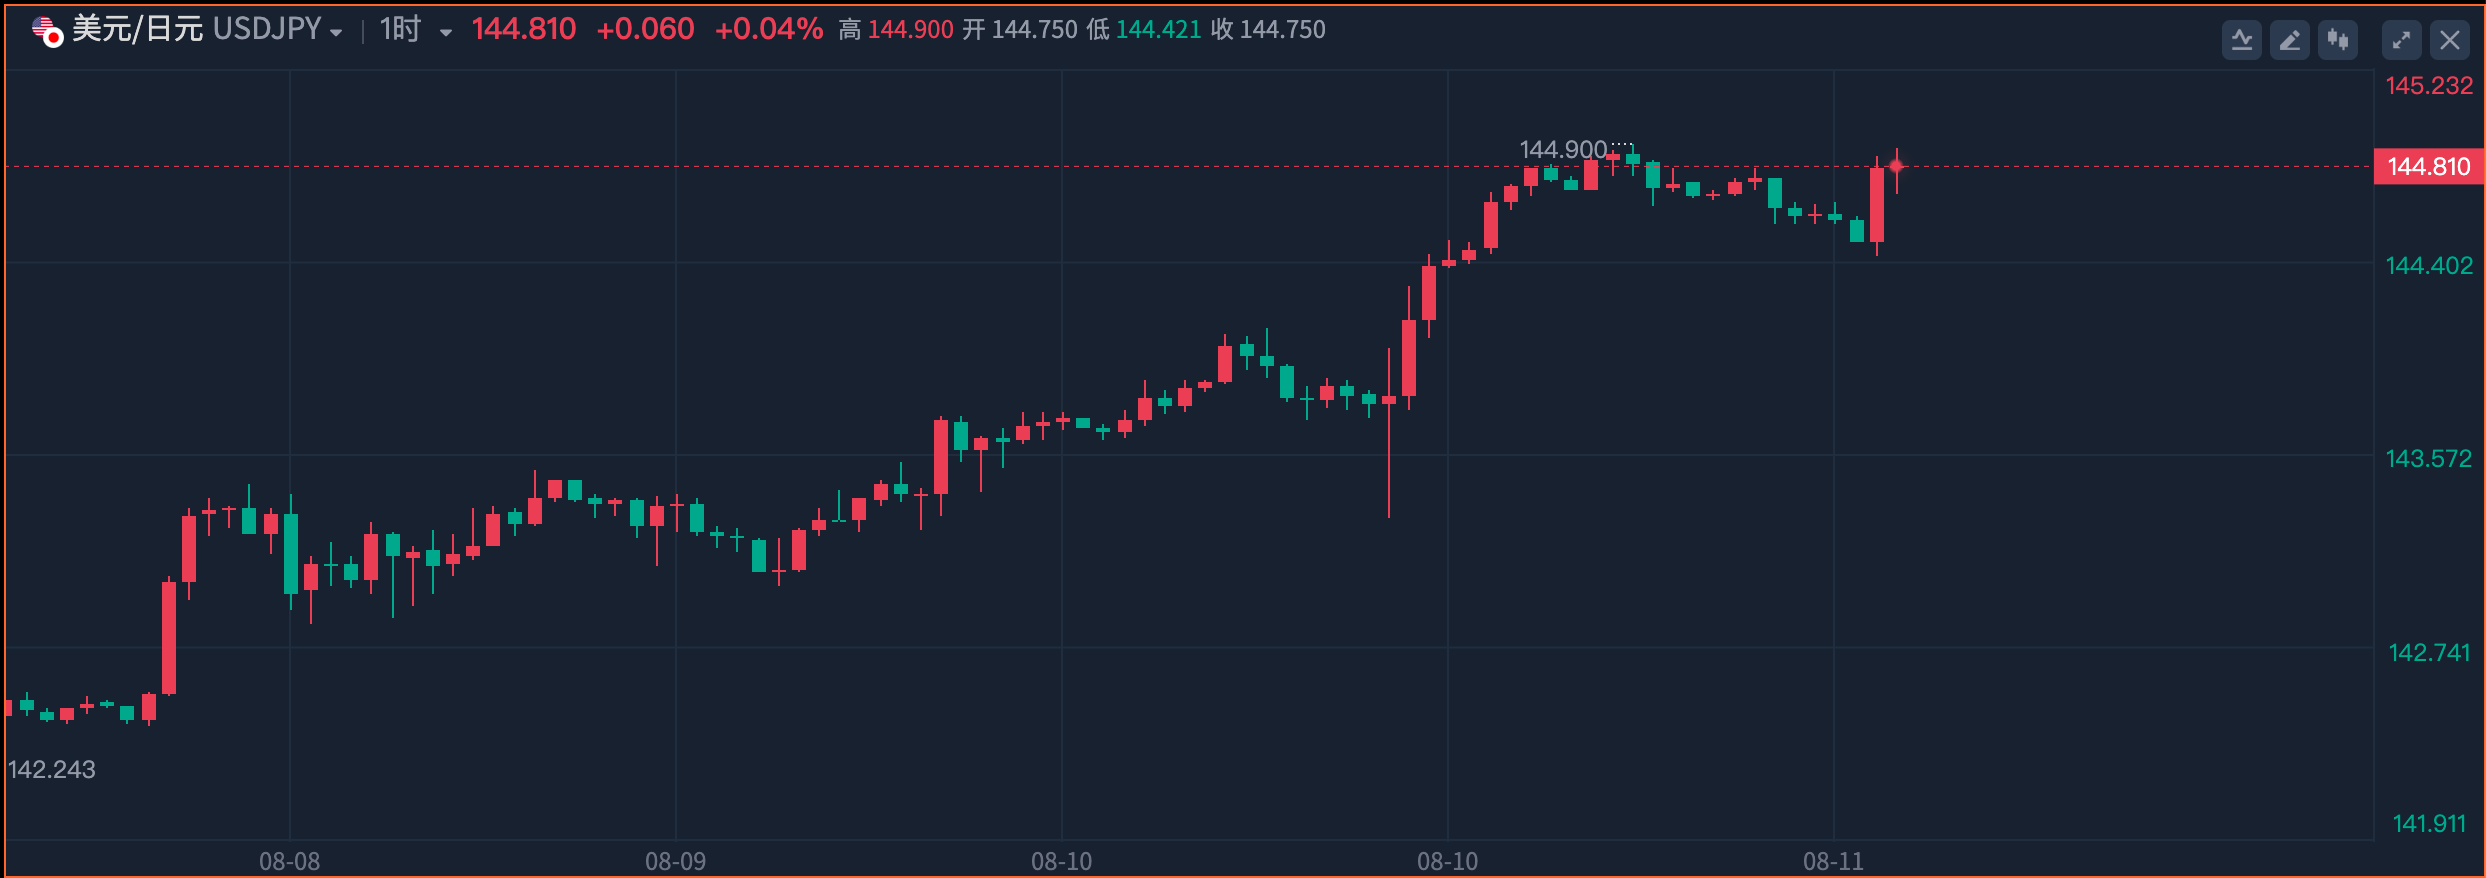This screenshot has height=878, width=2486.
Task: Click the 143.572 price axis level
Action: point(2428,459)
